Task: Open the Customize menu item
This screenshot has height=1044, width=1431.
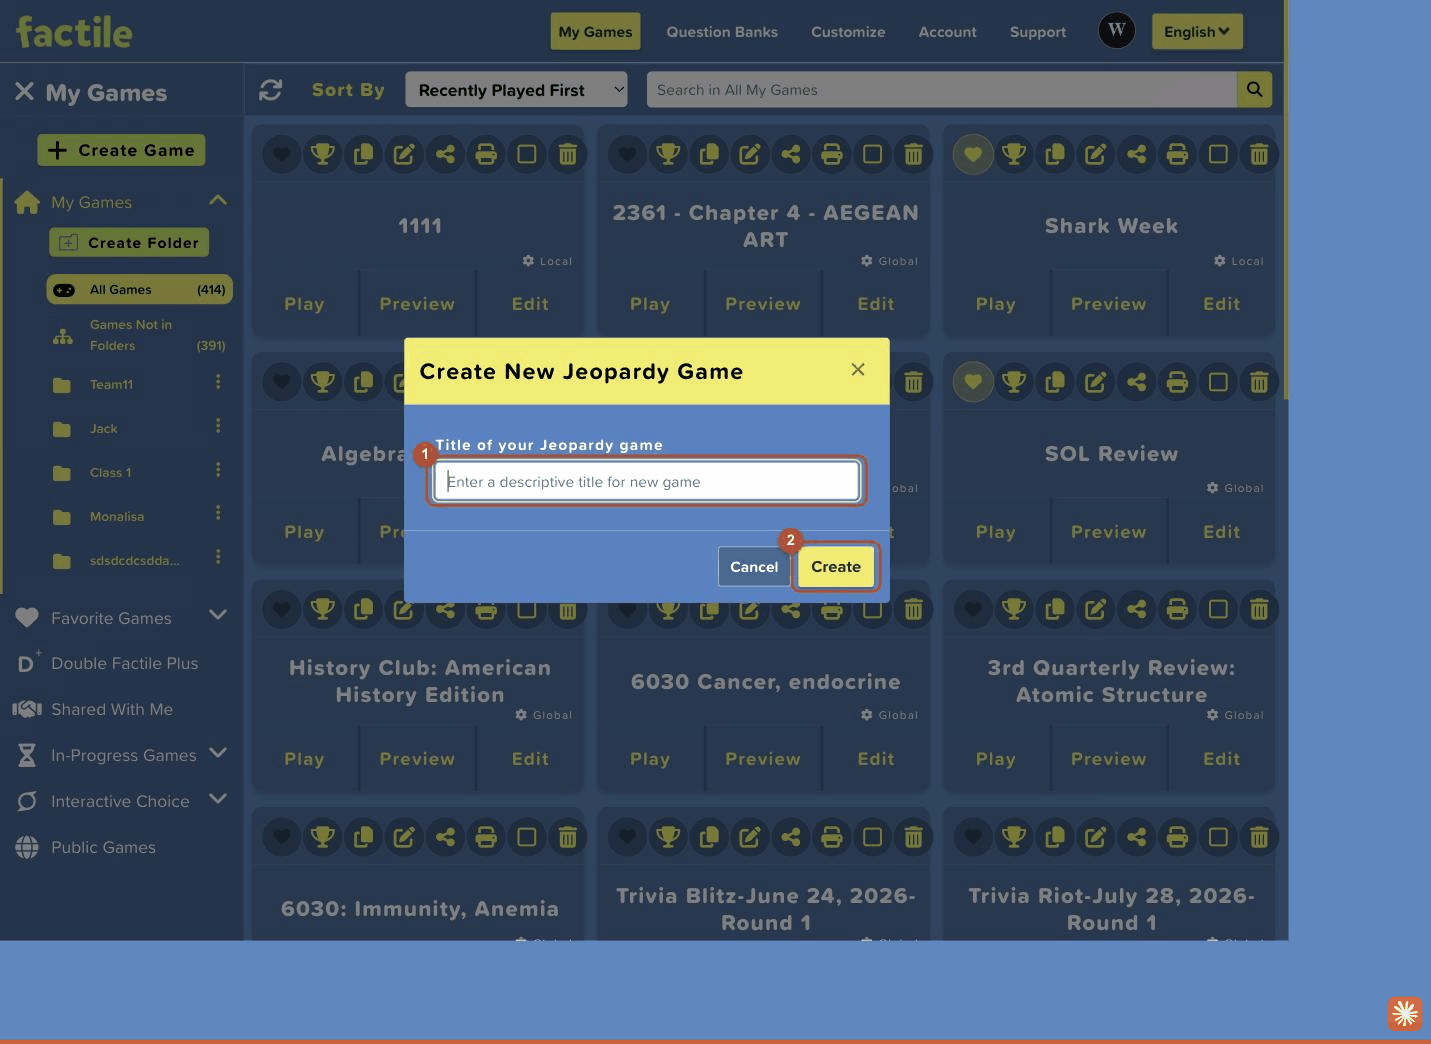Action: pyautogui.click(x=848, y=31)
